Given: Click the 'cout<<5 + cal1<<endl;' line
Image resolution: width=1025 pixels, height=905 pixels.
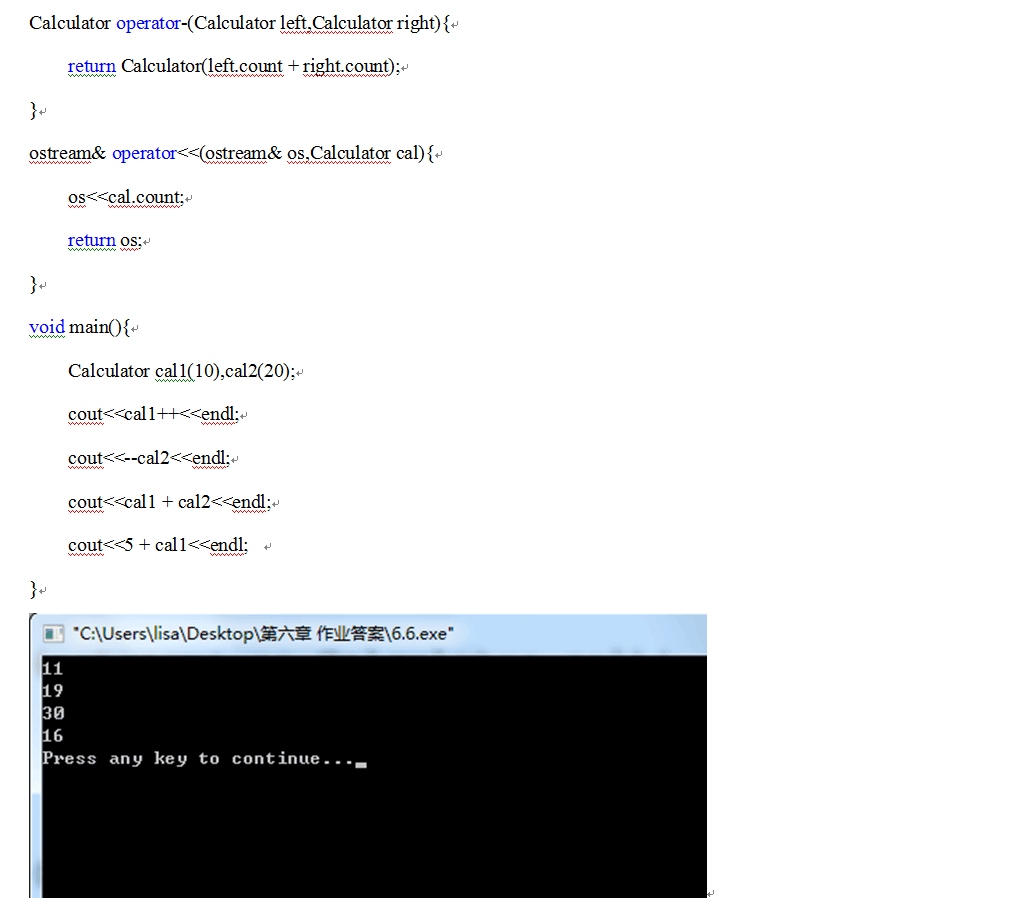Looking at the screenshot, I should pyautogui.click(x=158, y=546).
